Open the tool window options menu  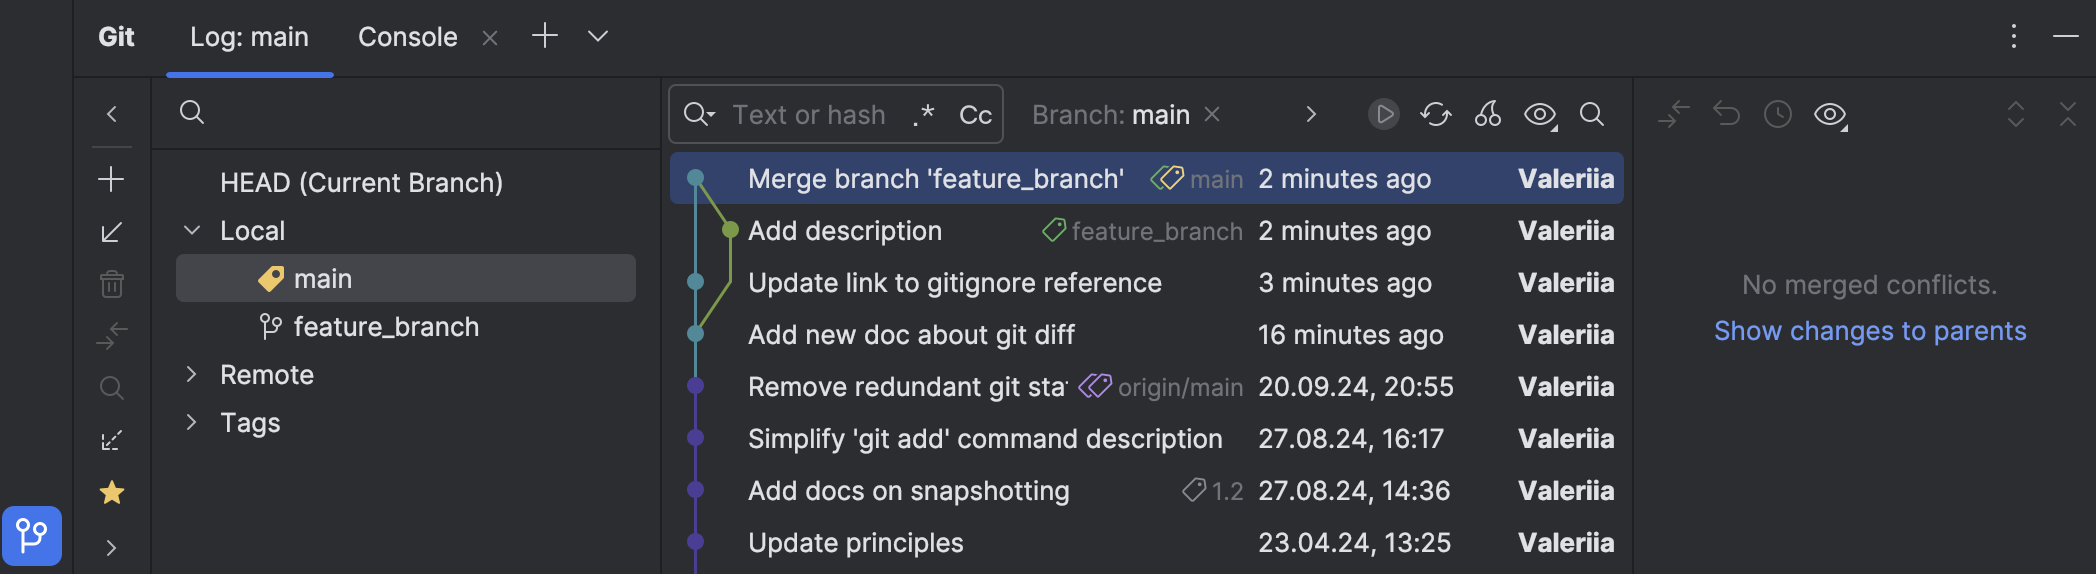[x=2014, y=37]
